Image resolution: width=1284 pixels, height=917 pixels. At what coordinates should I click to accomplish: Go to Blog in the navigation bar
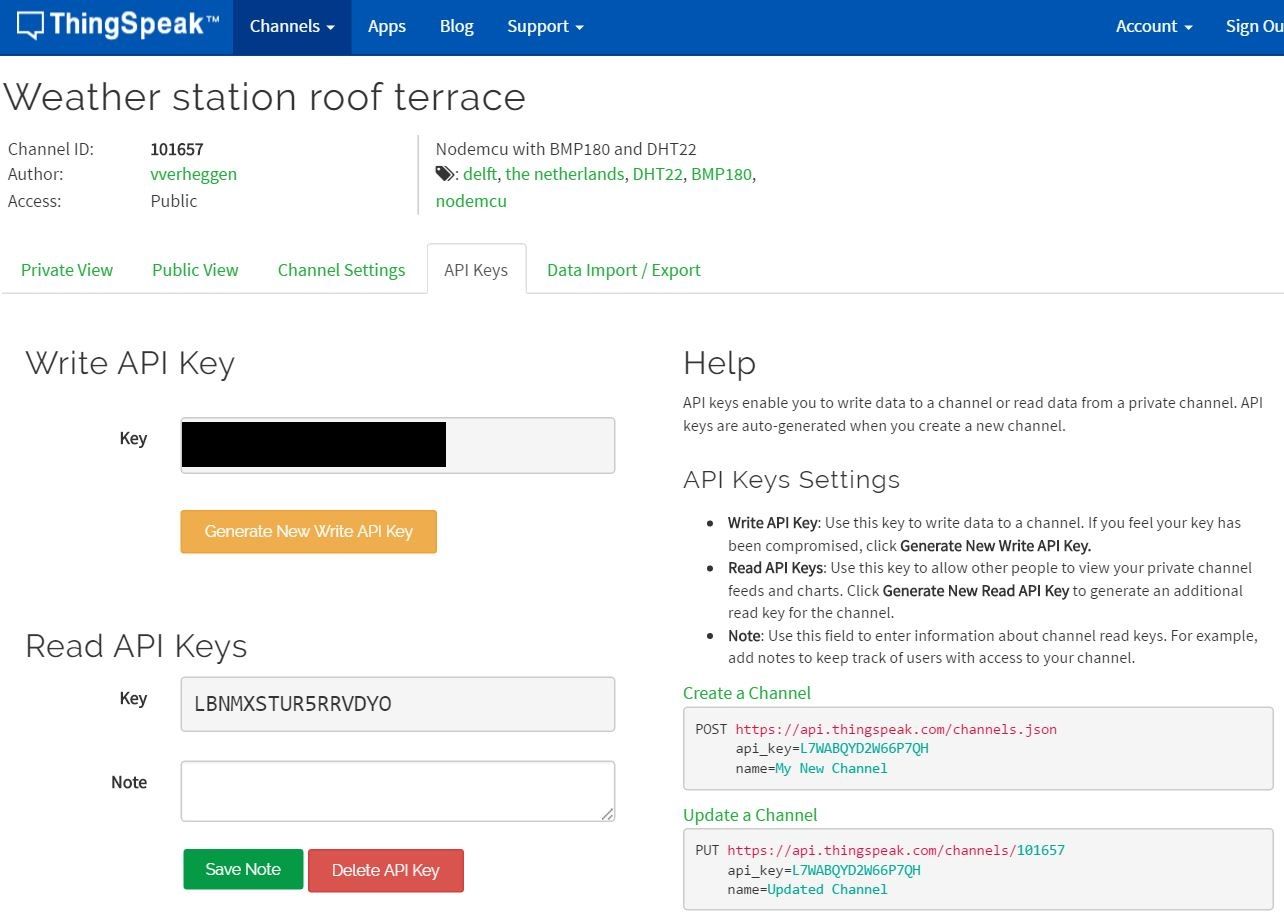tap(456, 27)
